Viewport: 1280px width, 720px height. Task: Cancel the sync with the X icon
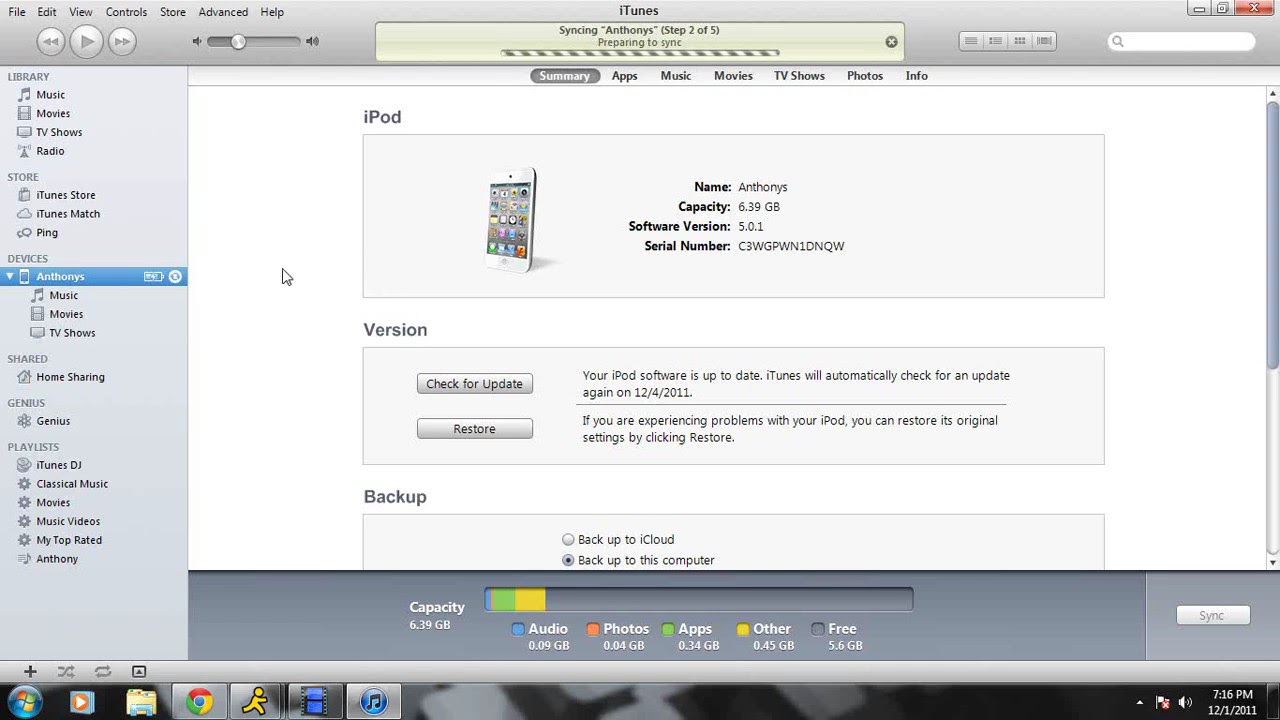coord(891,42)
